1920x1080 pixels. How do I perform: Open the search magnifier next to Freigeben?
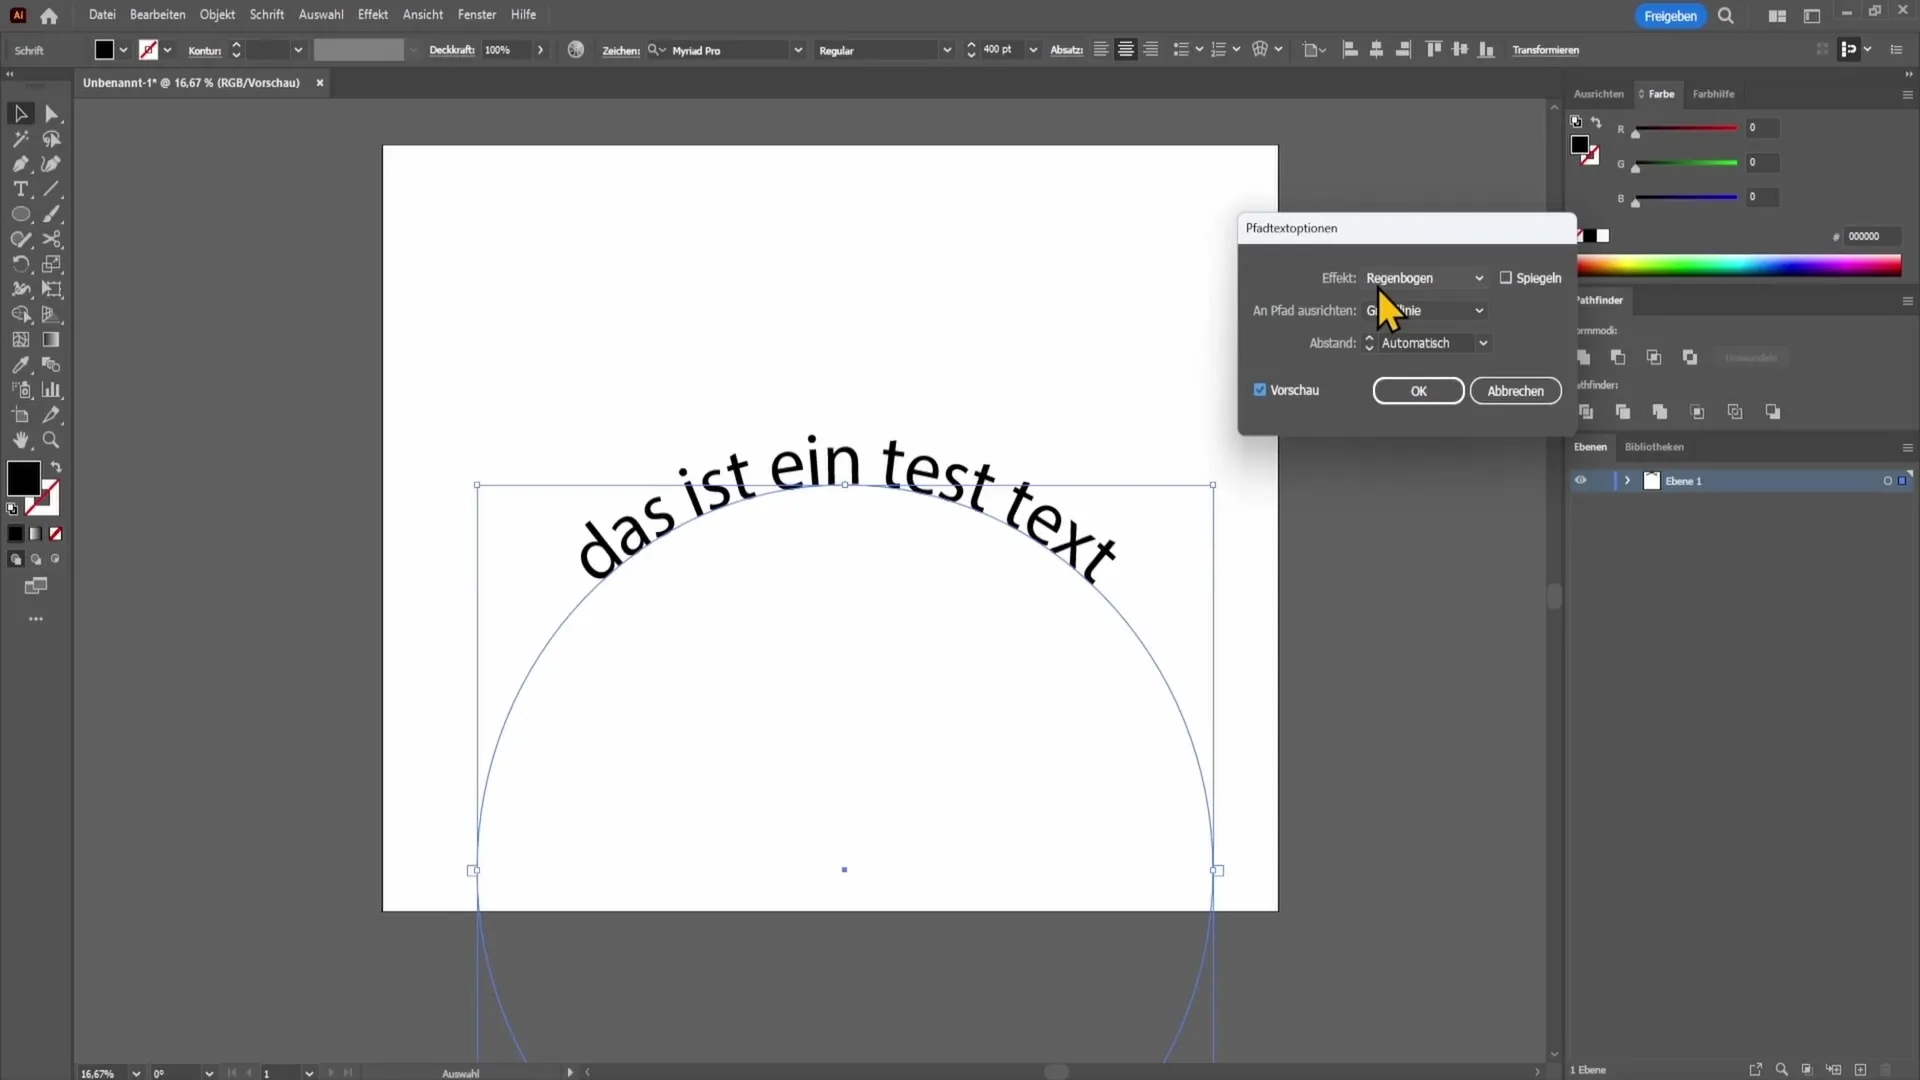(x=1726, y=16)
